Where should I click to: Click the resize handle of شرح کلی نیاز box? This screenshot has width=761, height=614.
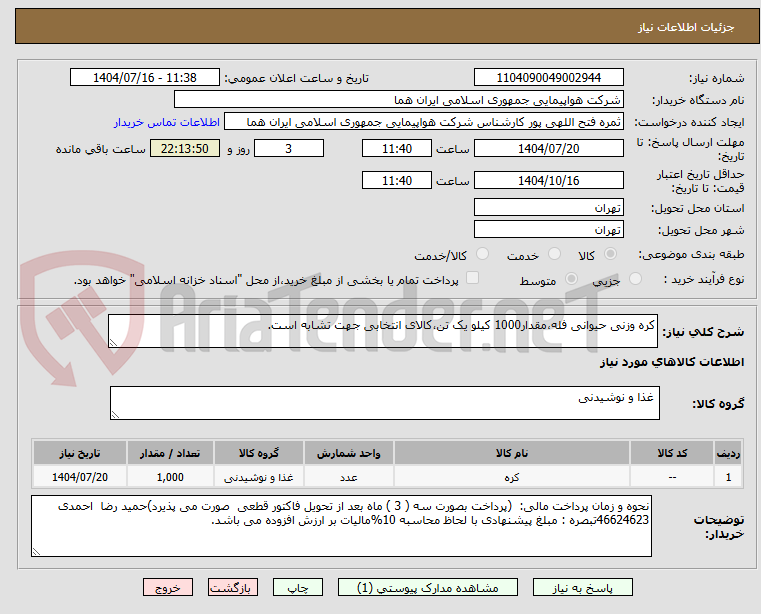pyautogui.click(x=113, y=343)
